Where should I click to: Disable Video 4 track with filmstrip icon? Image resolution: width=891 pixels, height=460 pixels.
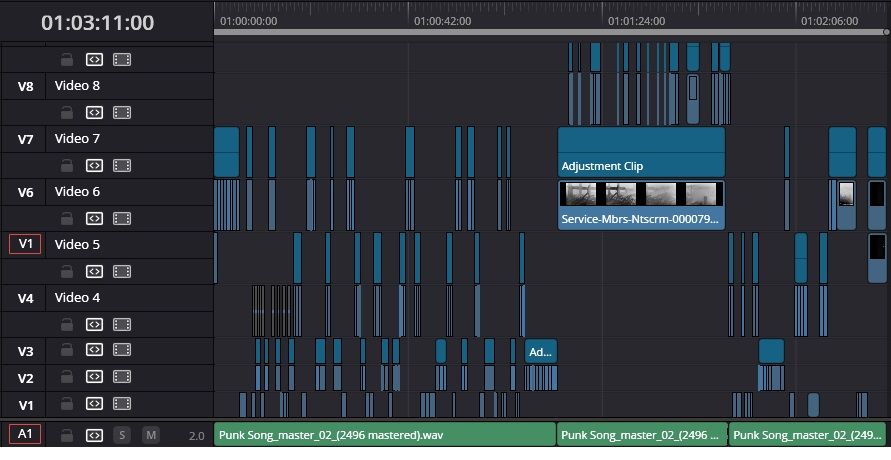pyautogui.click(x=122, y=324)
